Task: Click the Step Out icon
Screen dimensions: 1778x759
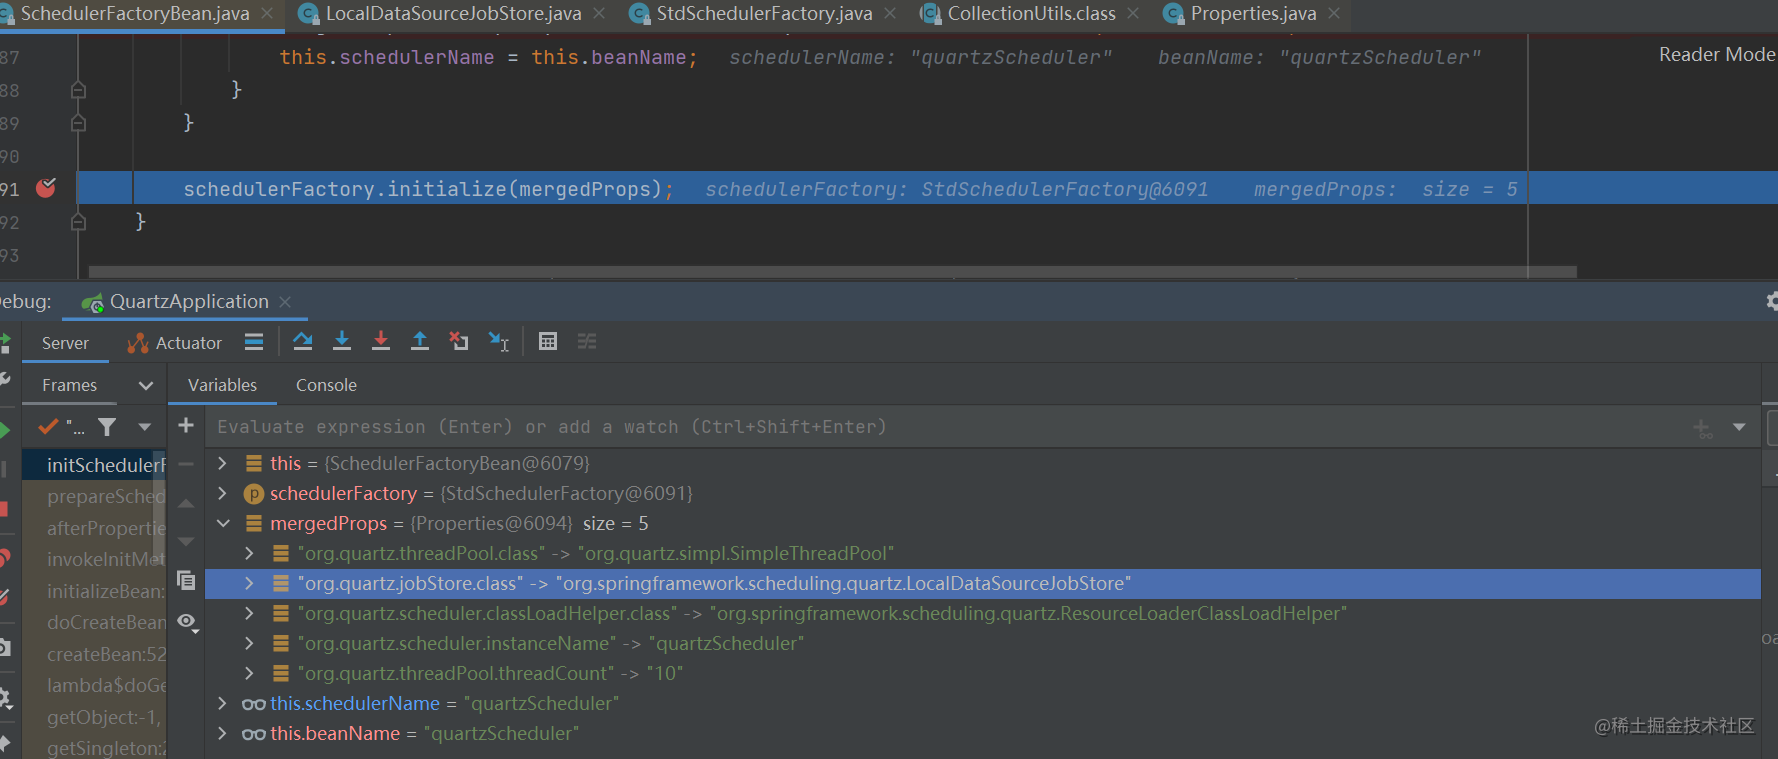Action: click(420, 342)
